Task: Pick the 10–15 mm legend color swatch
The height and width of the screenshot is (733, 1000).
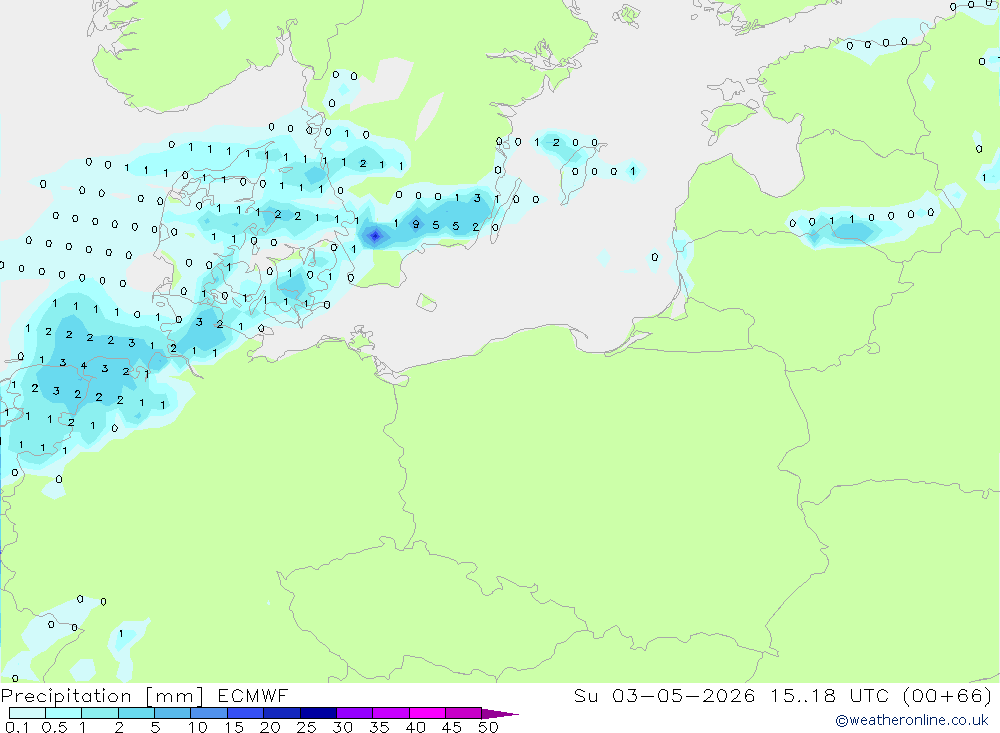Action: point(209,713)
